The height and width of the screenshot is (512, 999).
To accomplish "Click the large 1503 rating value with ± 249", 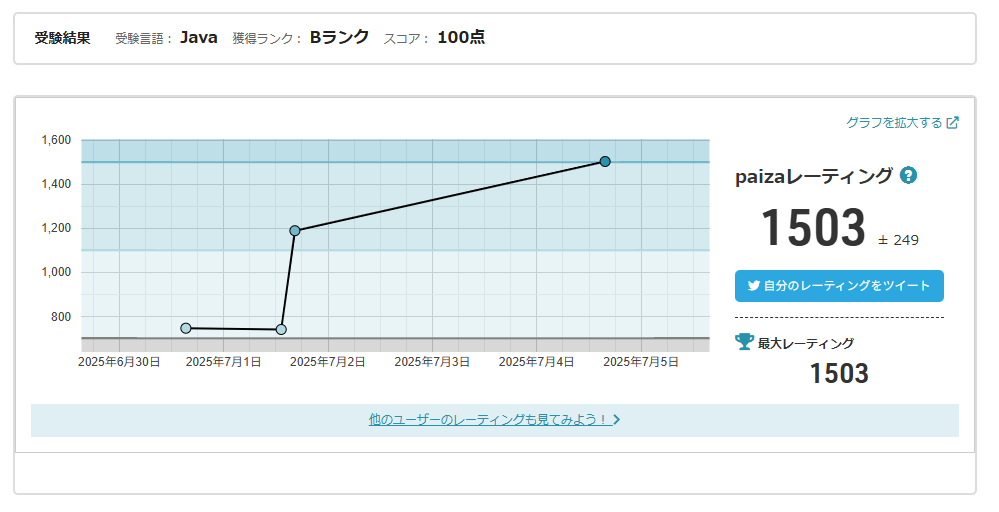I will pos(813,228).
